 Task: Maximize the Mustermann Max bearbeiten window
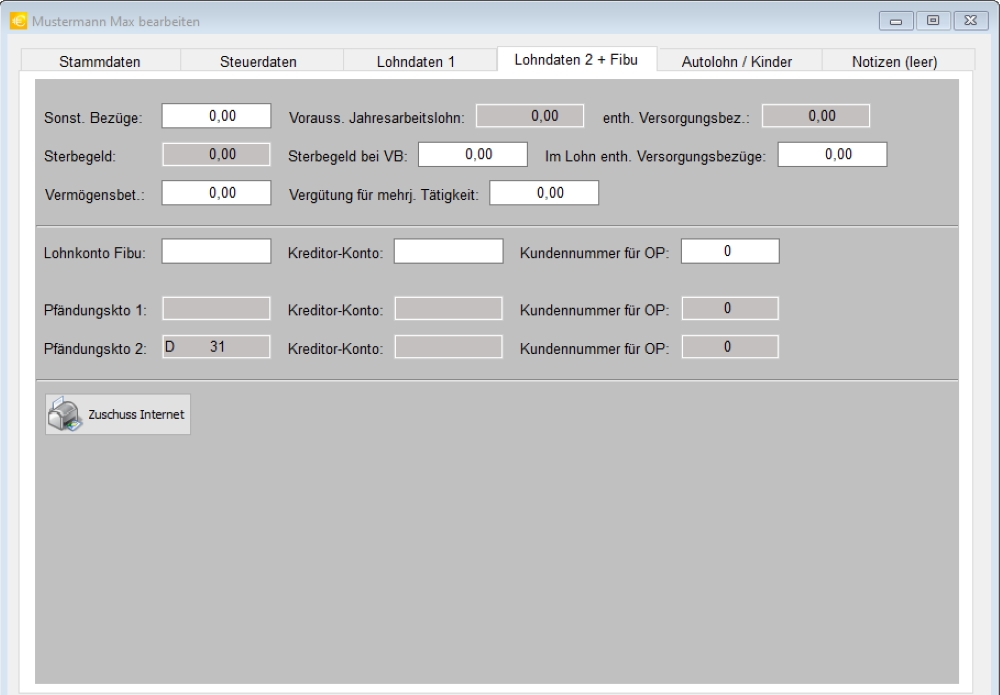click(x=933, y=21)
